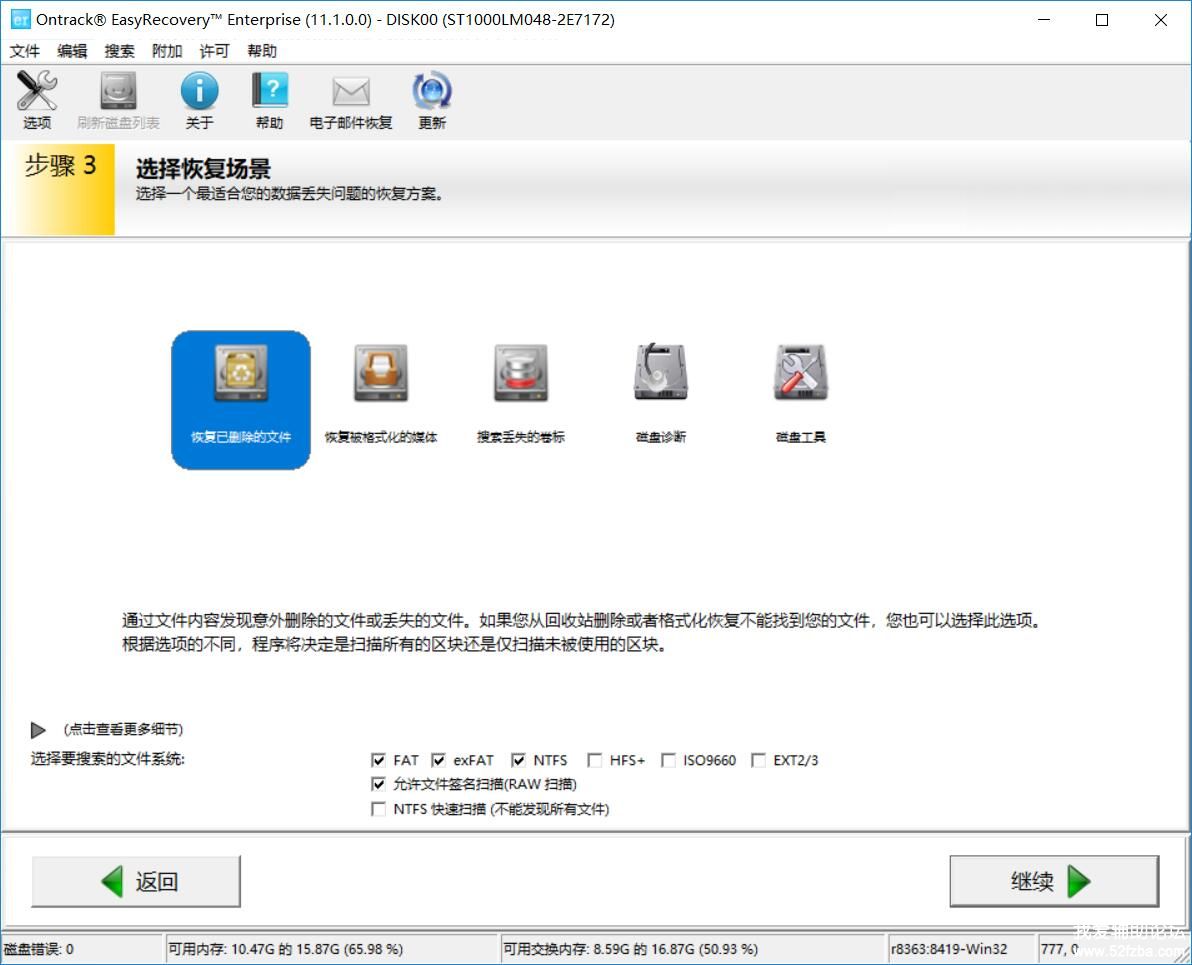The height and width of the screenshot is (965, 1192).
Task: Toggle 允许文件签名扫描 (RAW 扫描) checkbox
Action: click(x=379, y=784)
